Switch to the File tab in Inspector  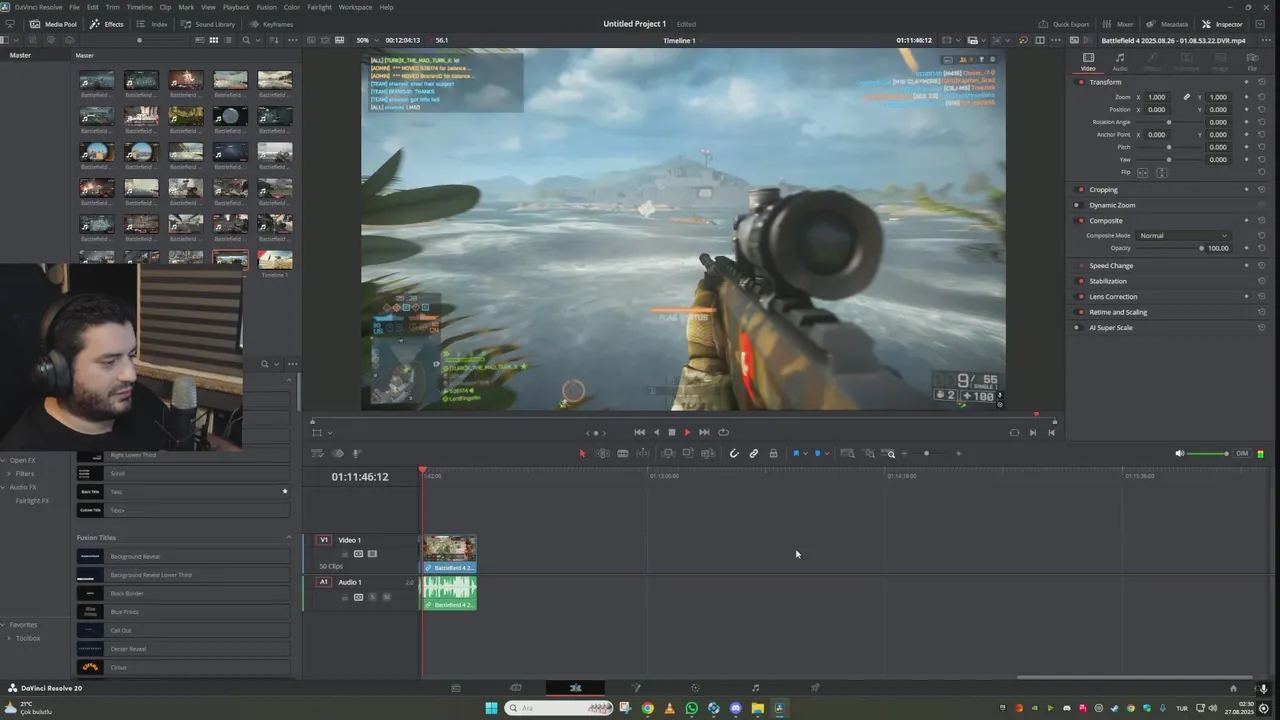[1252, 62]
